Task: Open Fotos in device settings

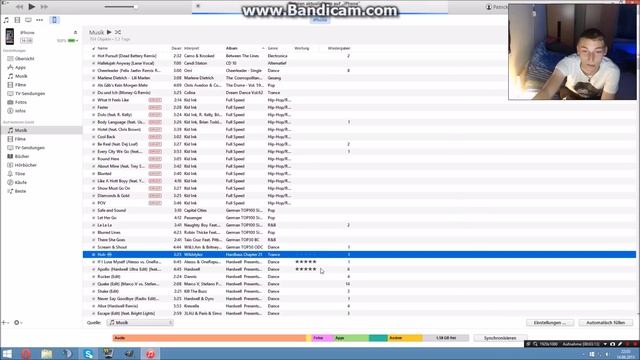Action: coord(21,102)
